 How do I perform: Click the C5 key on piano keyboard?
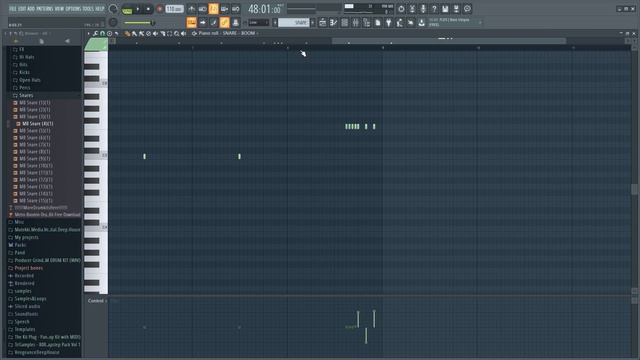click(96, 156)
